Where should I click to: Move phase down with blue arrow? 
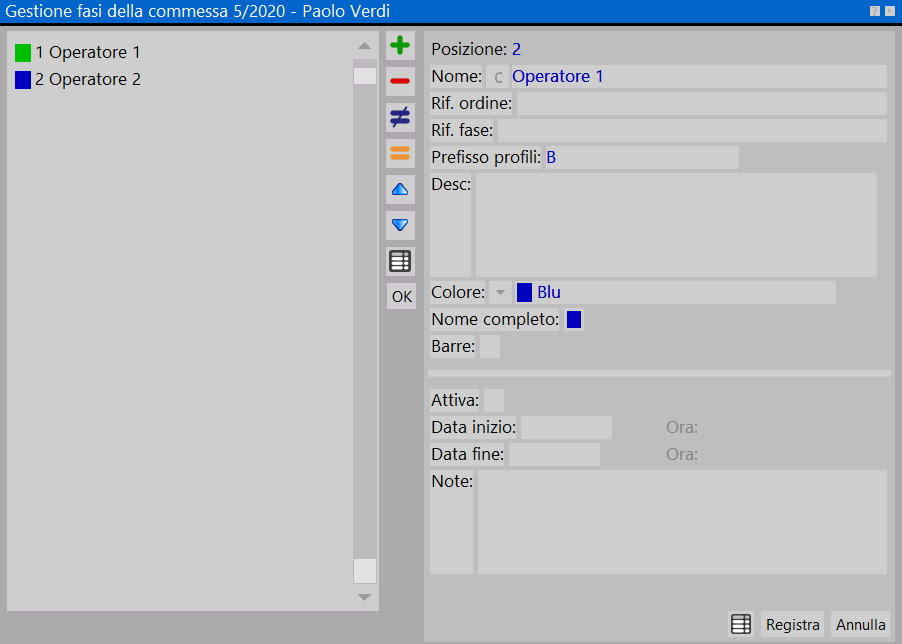pyautogui.click(x=400, y=225)
